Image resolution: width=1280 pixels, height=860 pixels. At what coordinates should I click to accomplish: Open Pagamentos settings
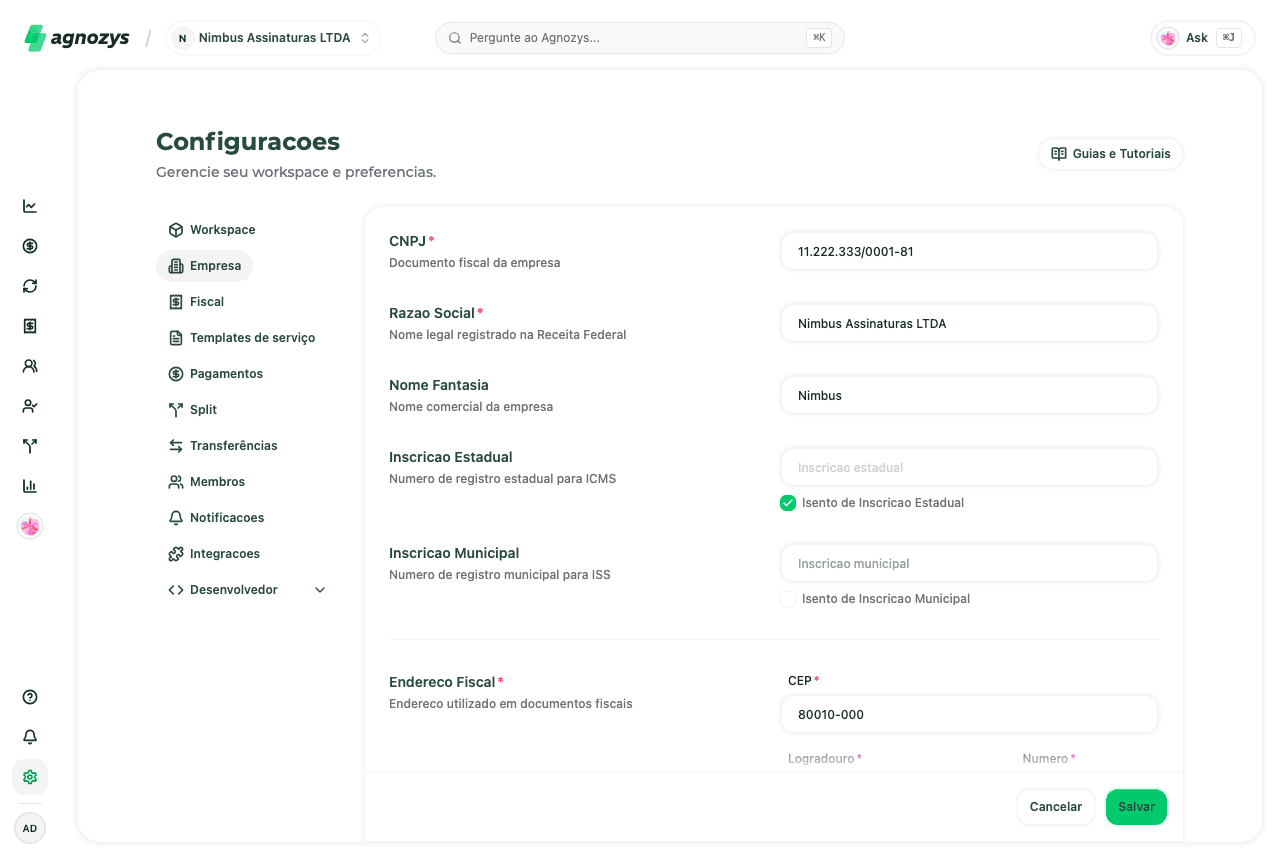point(216,374)
